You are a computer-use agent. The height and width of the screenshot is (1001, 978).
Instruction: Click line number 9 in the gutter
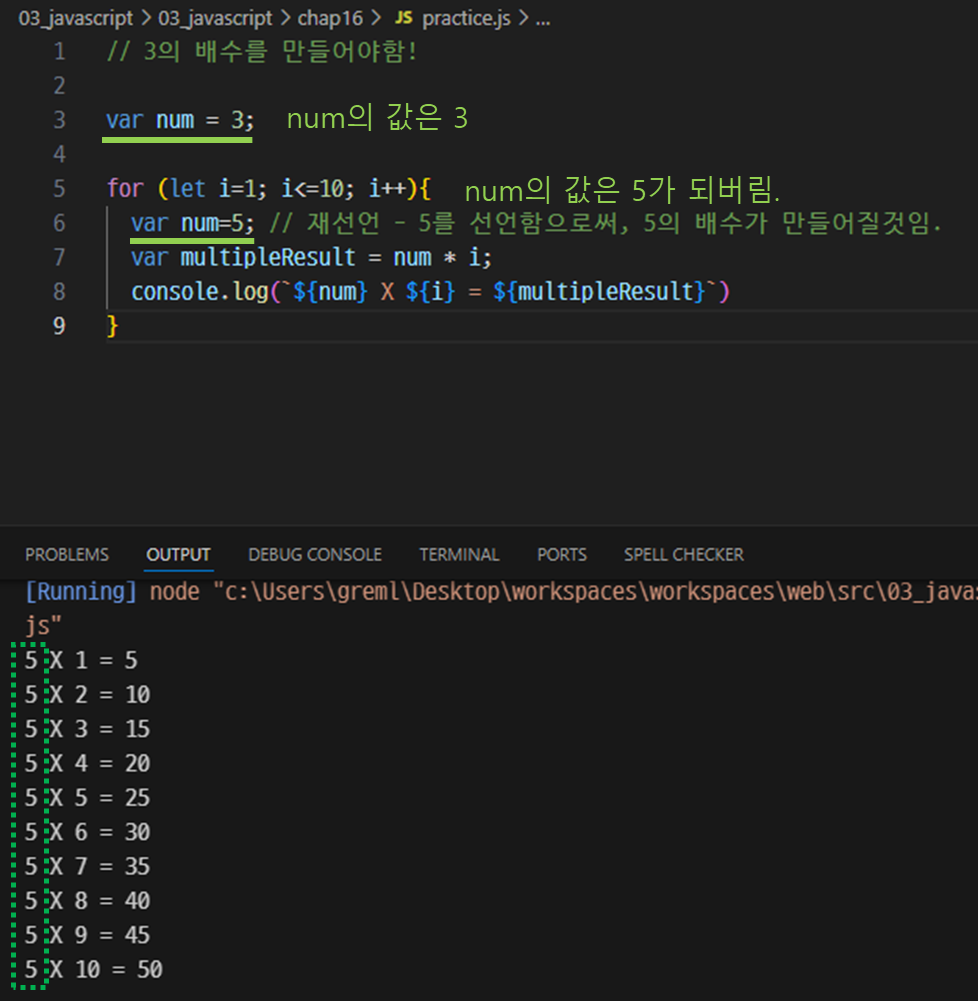[59, 326]
